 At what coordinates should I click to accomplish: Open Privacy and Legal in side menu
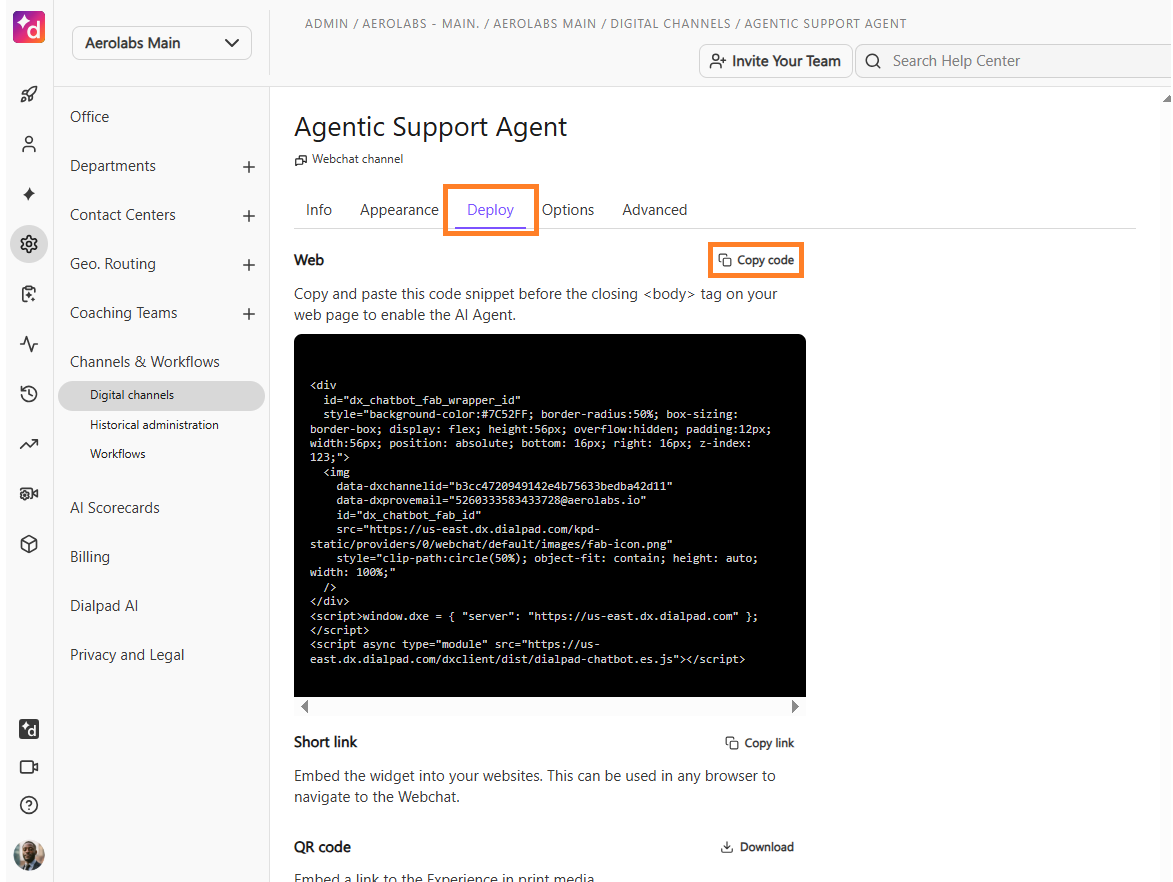(x=127, y=655)
